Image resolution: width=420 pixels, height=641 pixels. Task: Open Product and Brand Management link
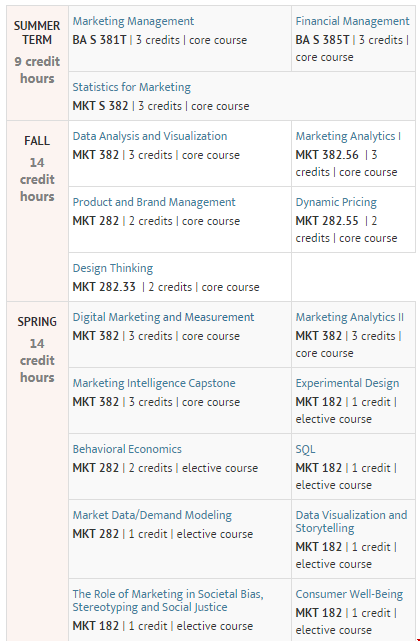[x=154, y=202]
